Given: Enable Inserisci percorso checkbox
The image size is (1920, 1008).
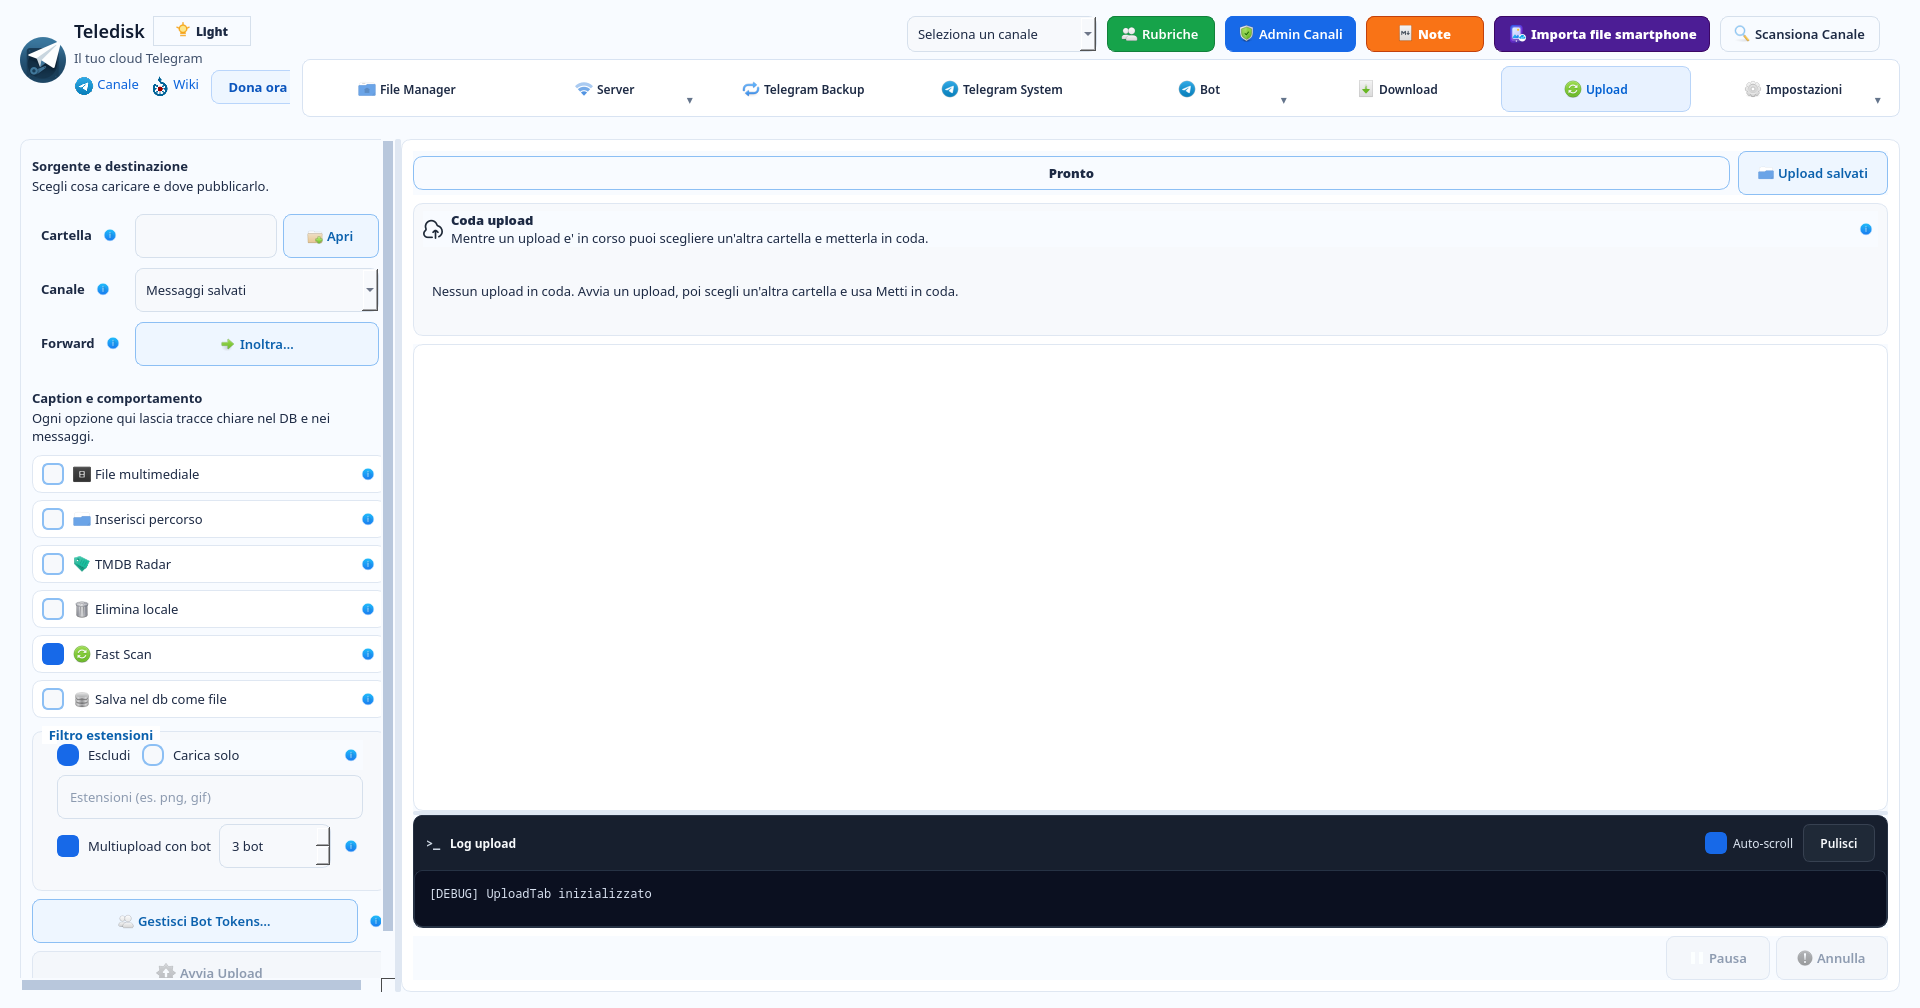Looking at the screenshot, I should coord(53,519).
